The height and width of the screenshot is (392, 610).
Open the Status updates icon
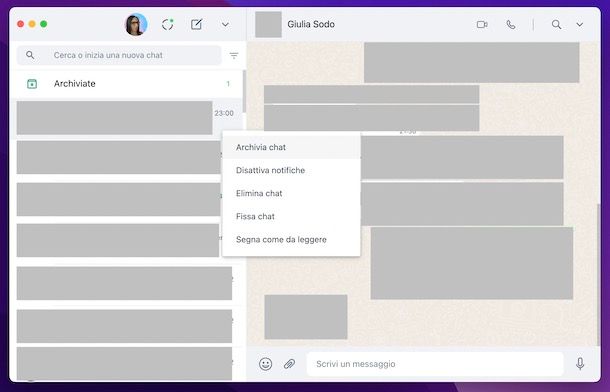pyautogui.click(x=167, y=24)
